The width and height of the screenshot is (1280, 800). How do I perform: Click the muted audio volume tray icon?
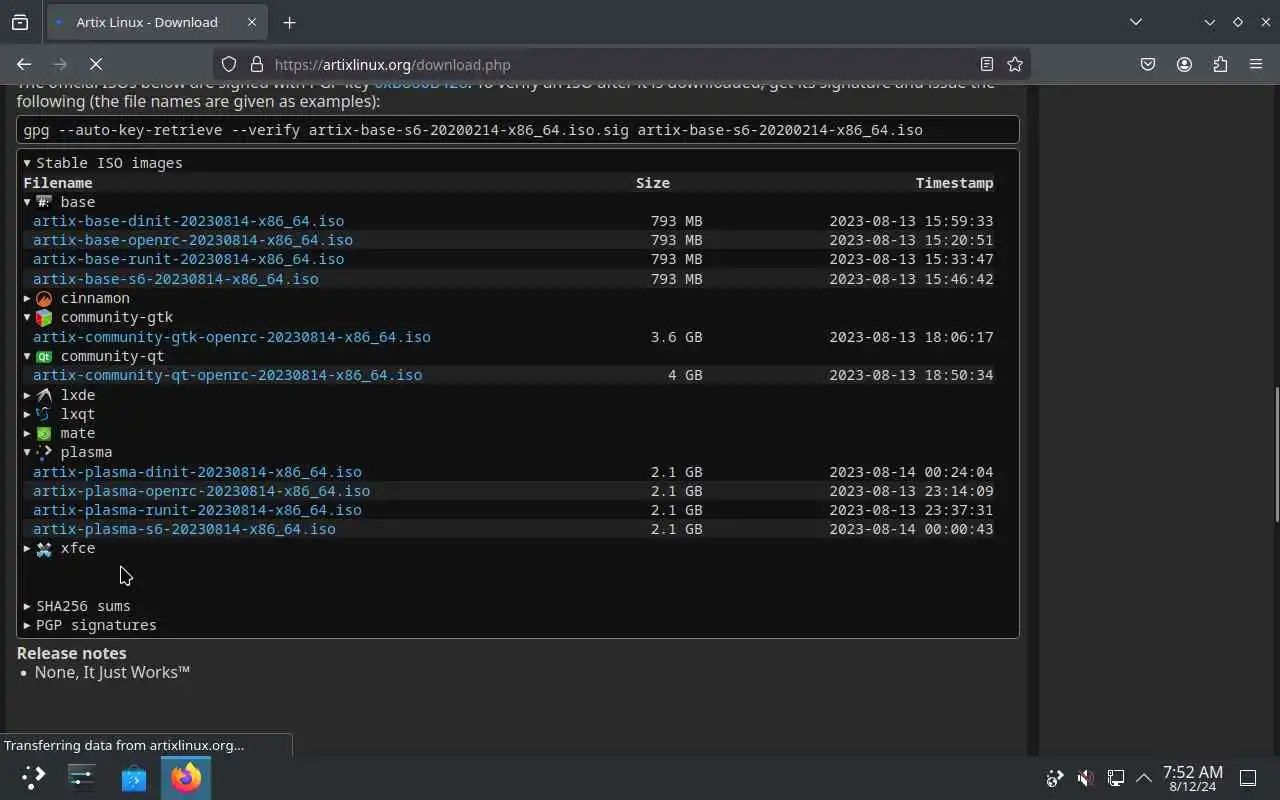(x=1085, y=777)
